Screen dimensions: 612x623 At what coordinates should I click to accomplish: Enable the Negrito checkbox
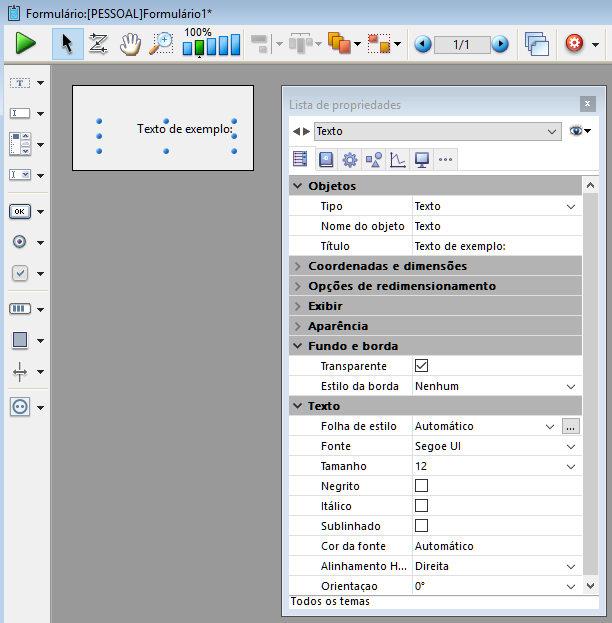tap(421, 486)
